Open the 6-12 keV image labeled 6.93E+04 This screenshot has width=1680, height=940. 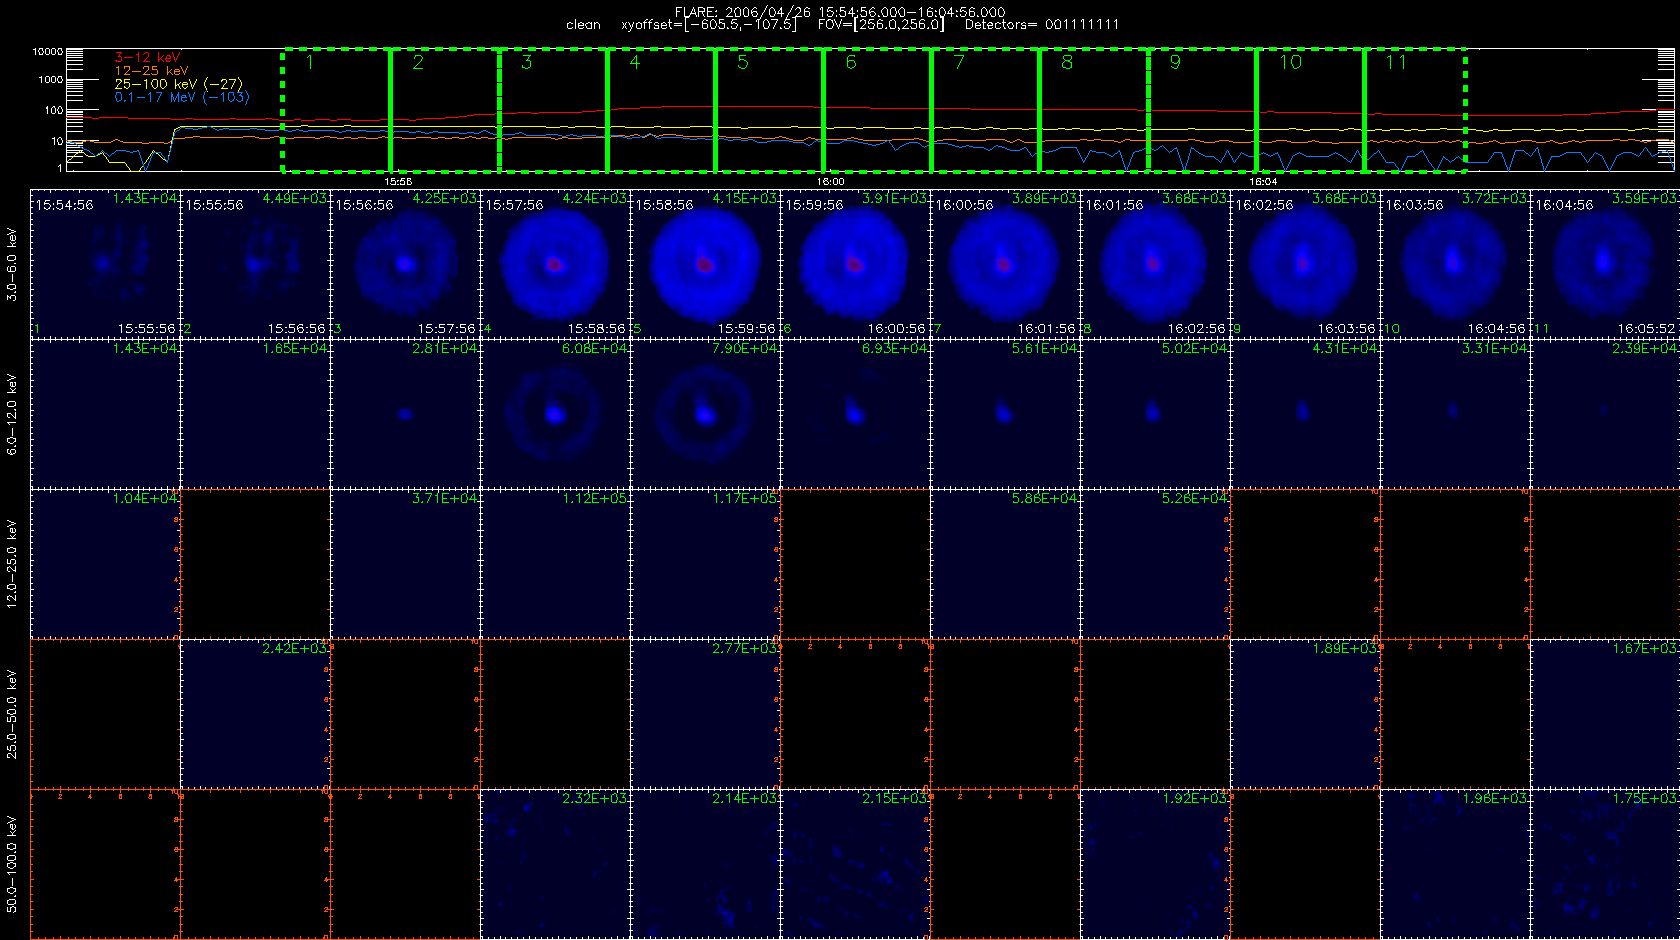tap(855, 414)
